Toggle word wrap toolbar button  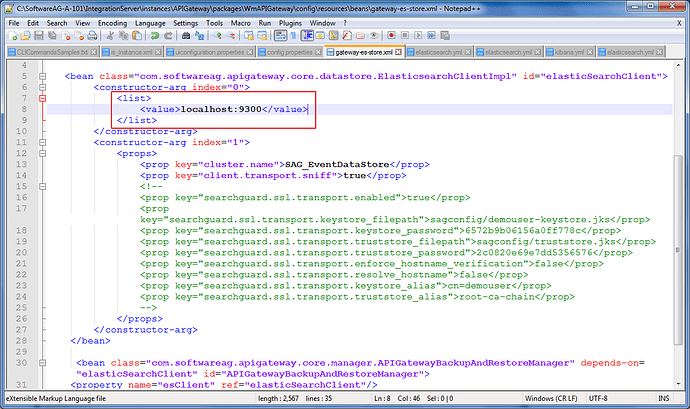pos(281,36)
